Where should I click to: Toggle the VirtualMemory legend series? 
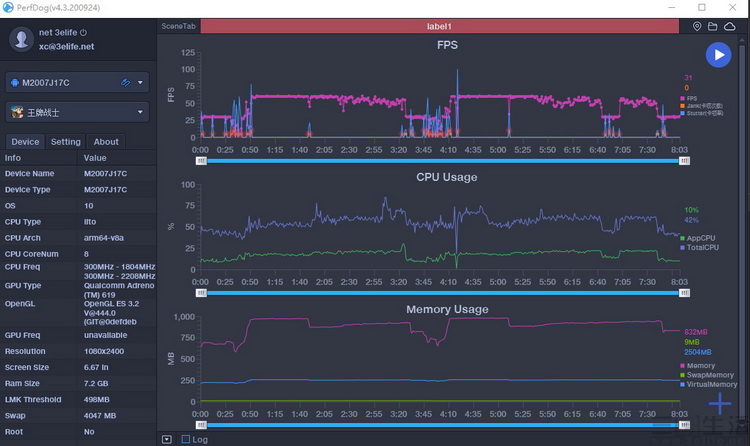coord(709,384)
